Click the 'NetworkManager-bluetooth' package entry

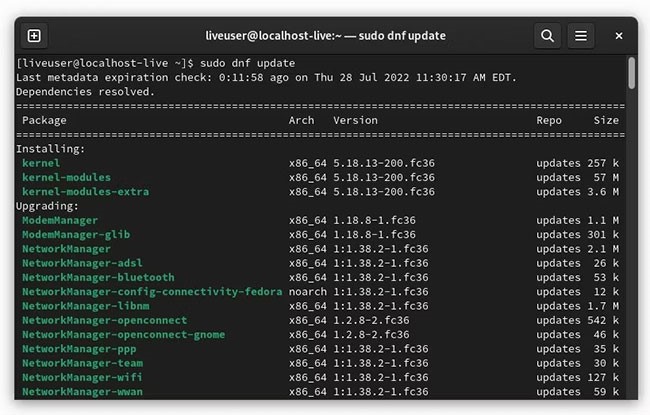98,278
